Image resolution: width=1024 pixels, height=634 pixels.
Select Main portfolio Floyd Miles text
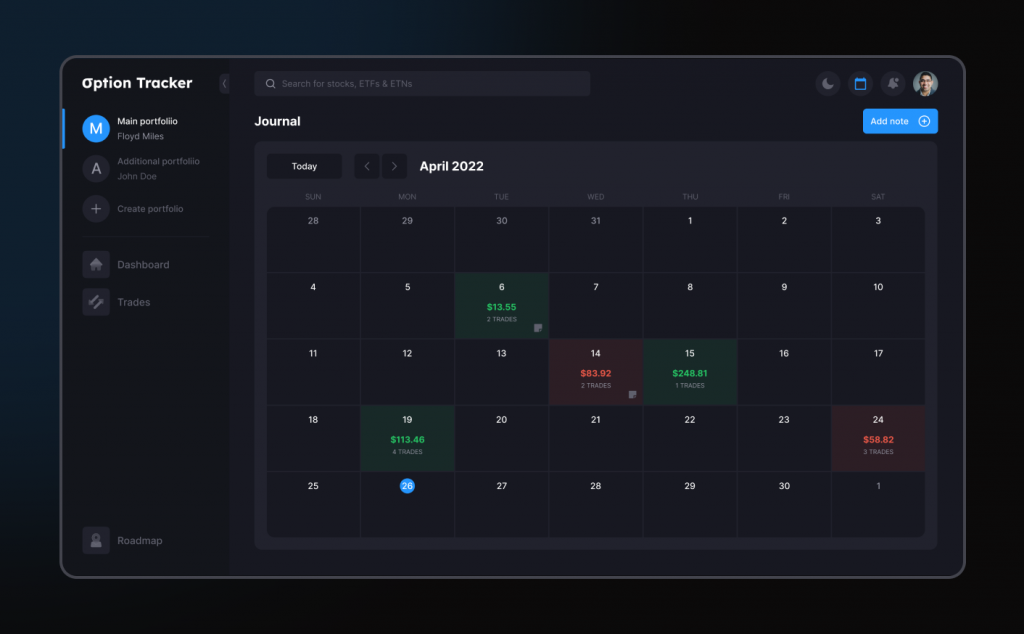147,129
